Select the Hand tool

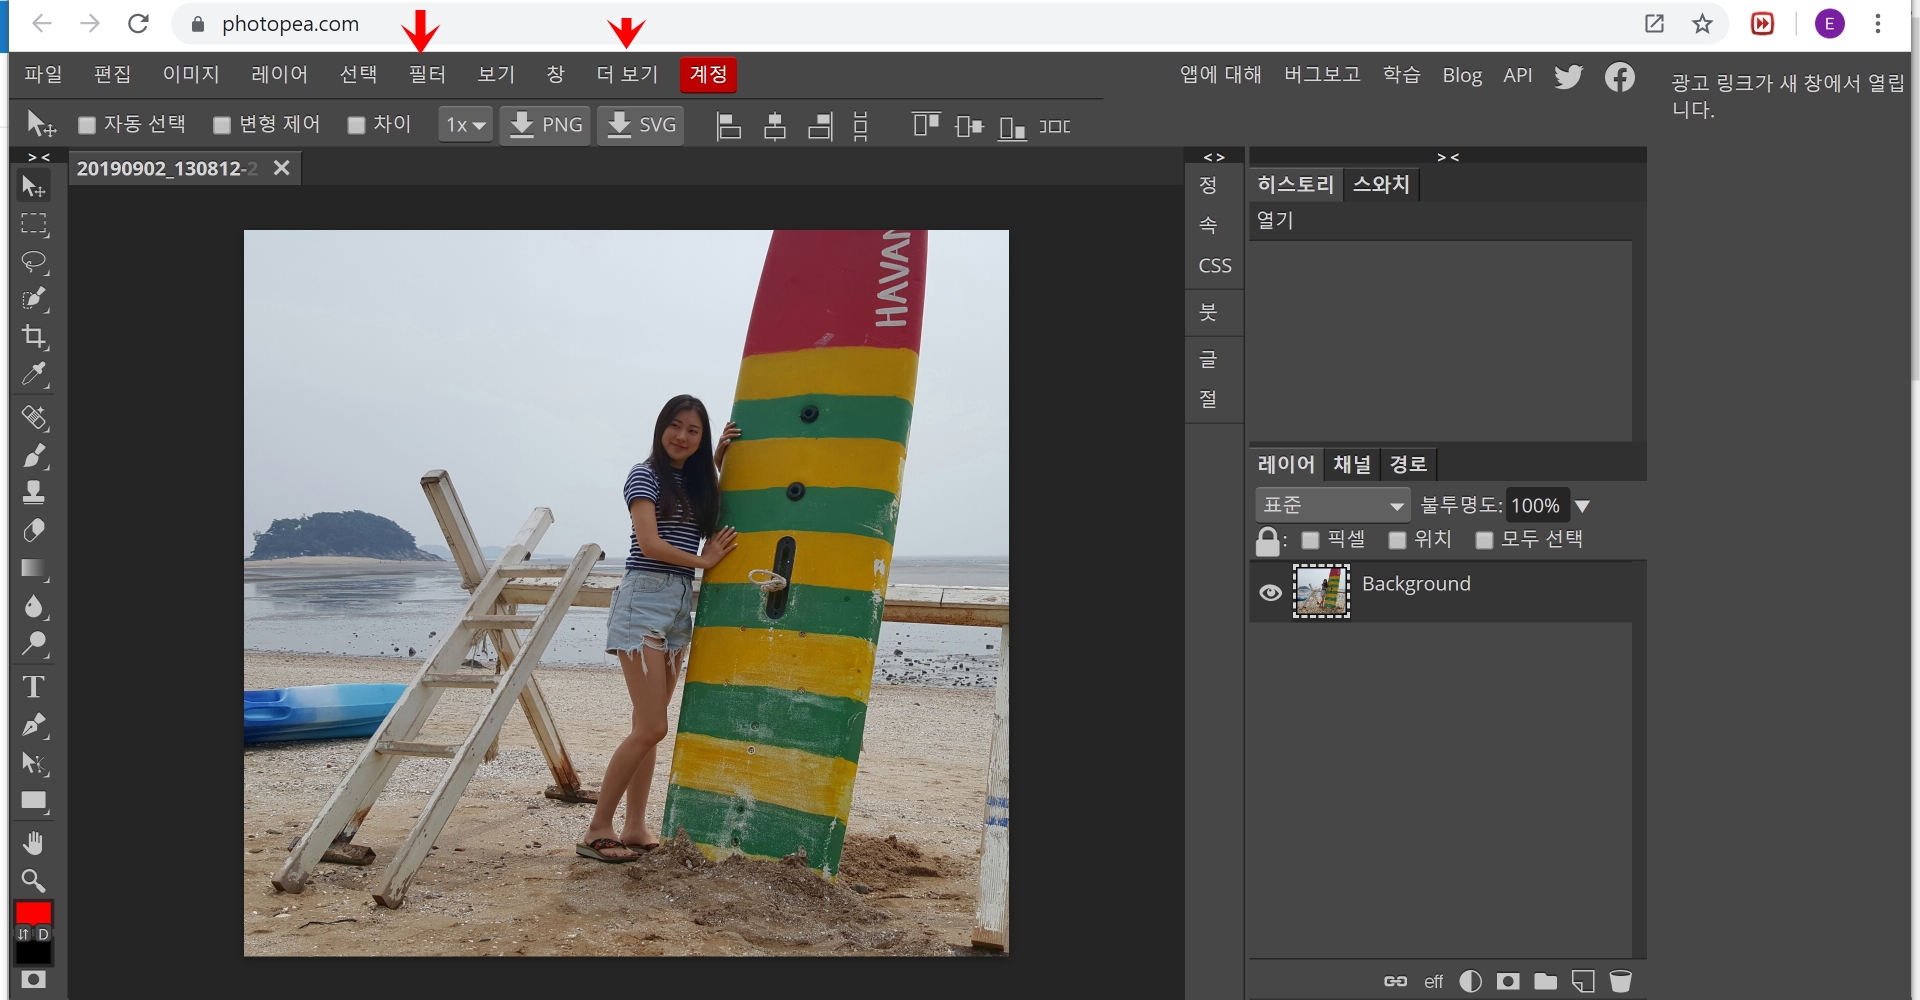pos(34,843)
